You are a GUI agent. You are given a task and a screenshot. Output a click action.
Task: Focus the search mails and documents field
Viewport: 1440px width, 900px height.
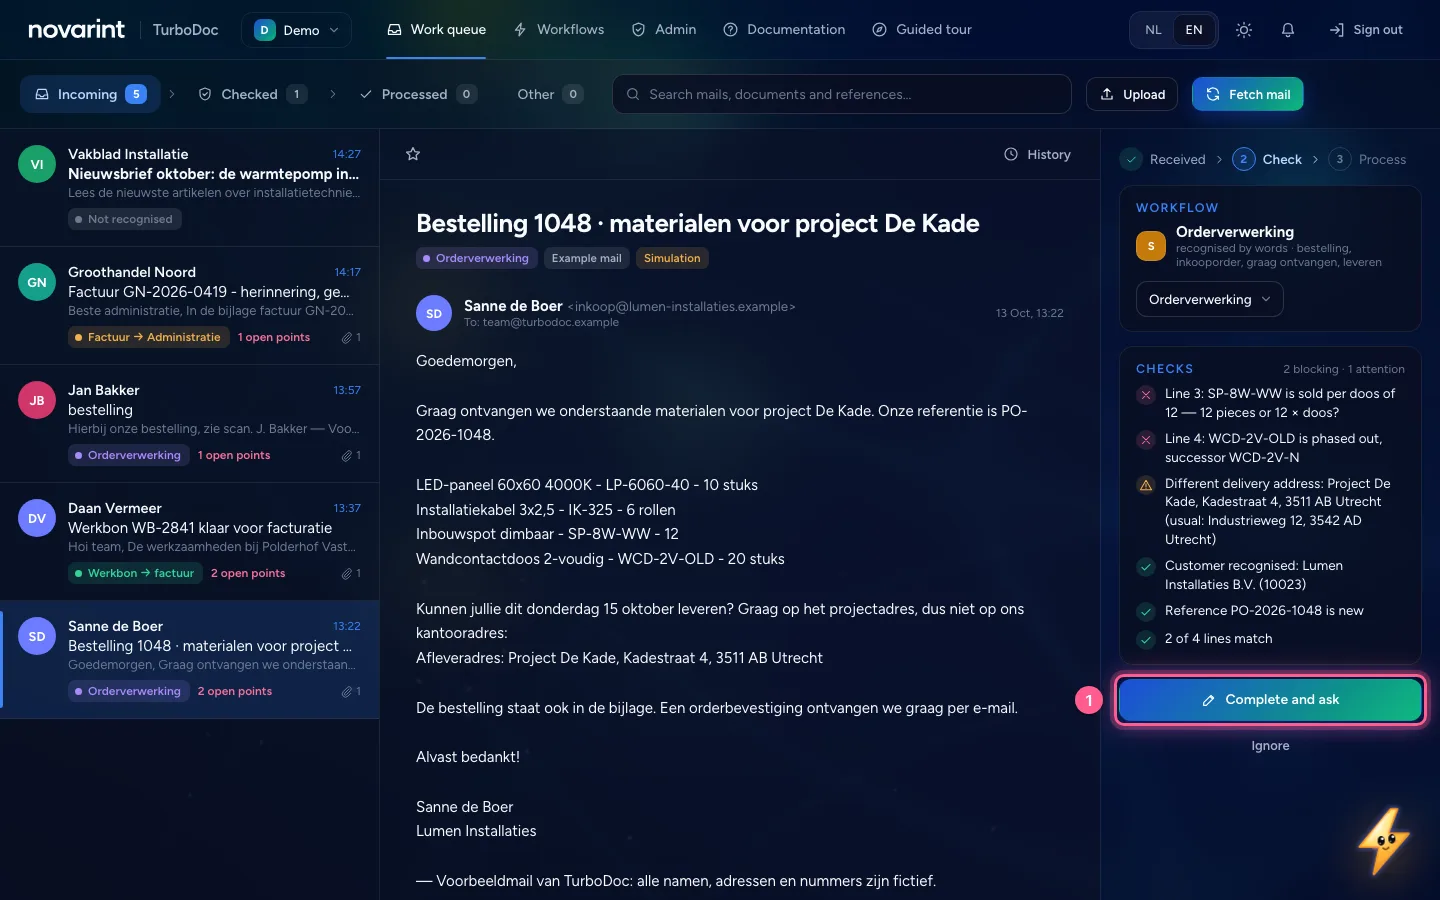[x=842, y=94]
